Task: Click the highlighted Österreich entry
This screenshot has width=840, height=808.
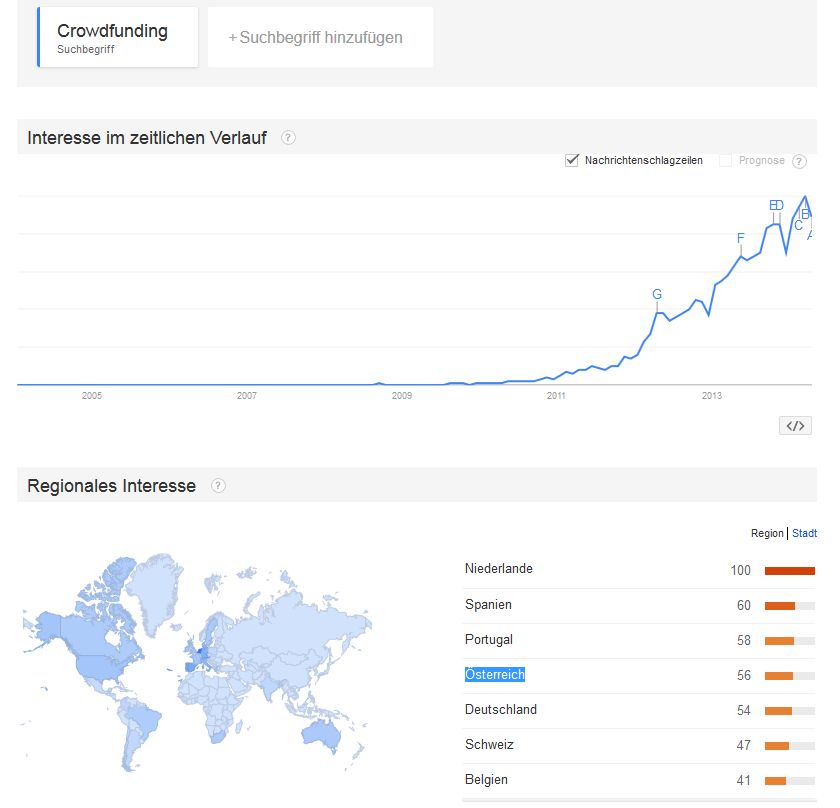Action: click(x=494, y=674)
